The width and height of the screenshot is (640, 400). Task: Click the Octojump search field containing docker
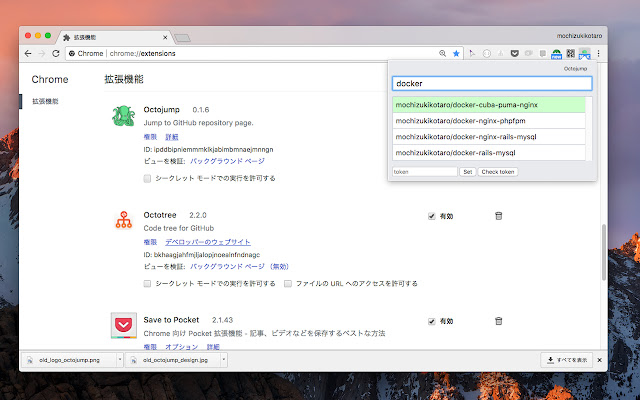(x=492, y=83)
